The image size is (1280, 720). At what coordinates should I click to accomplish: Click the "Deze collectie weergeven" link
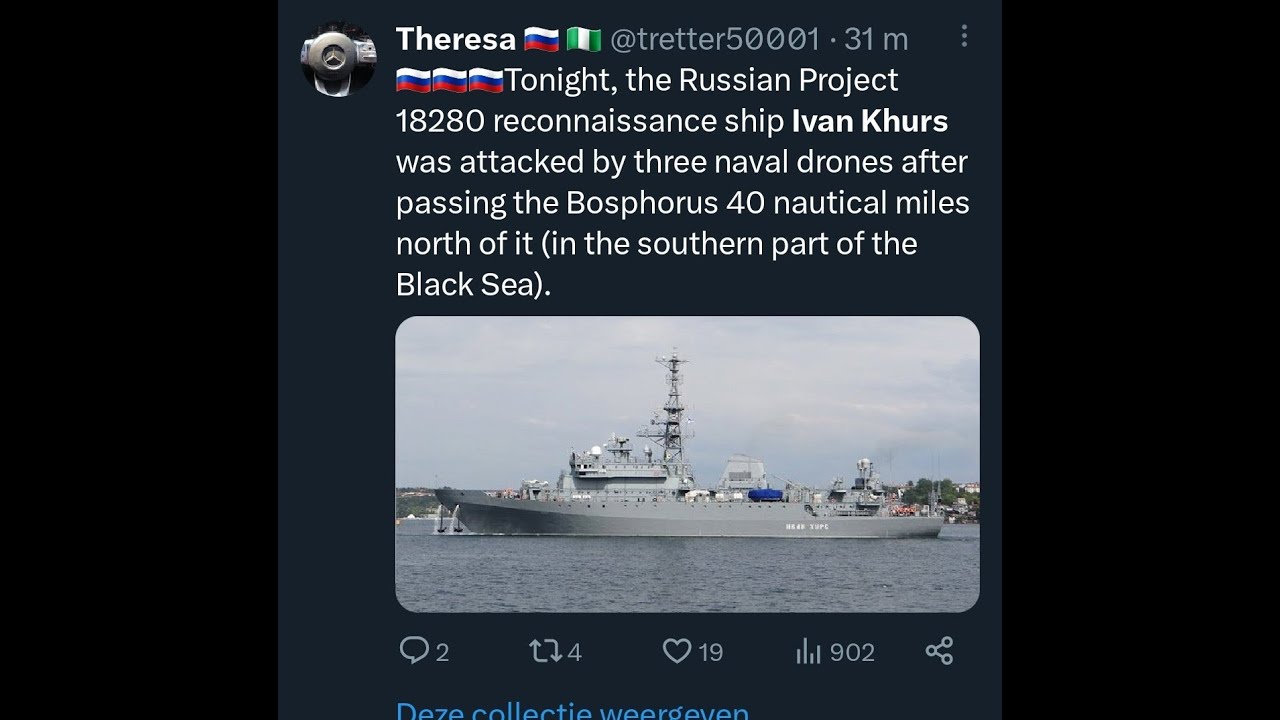[x=572, y=710]
